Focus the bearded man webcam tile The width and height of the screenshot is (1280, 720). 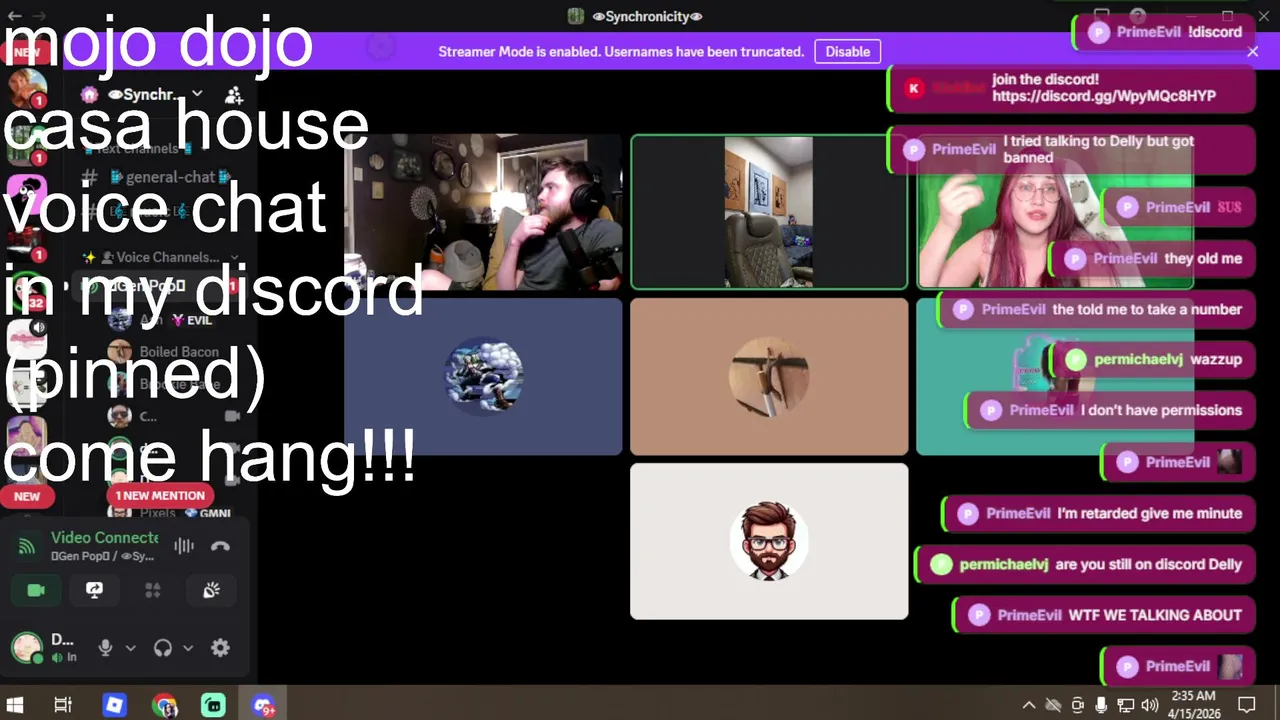pyautogui.click(x=483, y=212)
